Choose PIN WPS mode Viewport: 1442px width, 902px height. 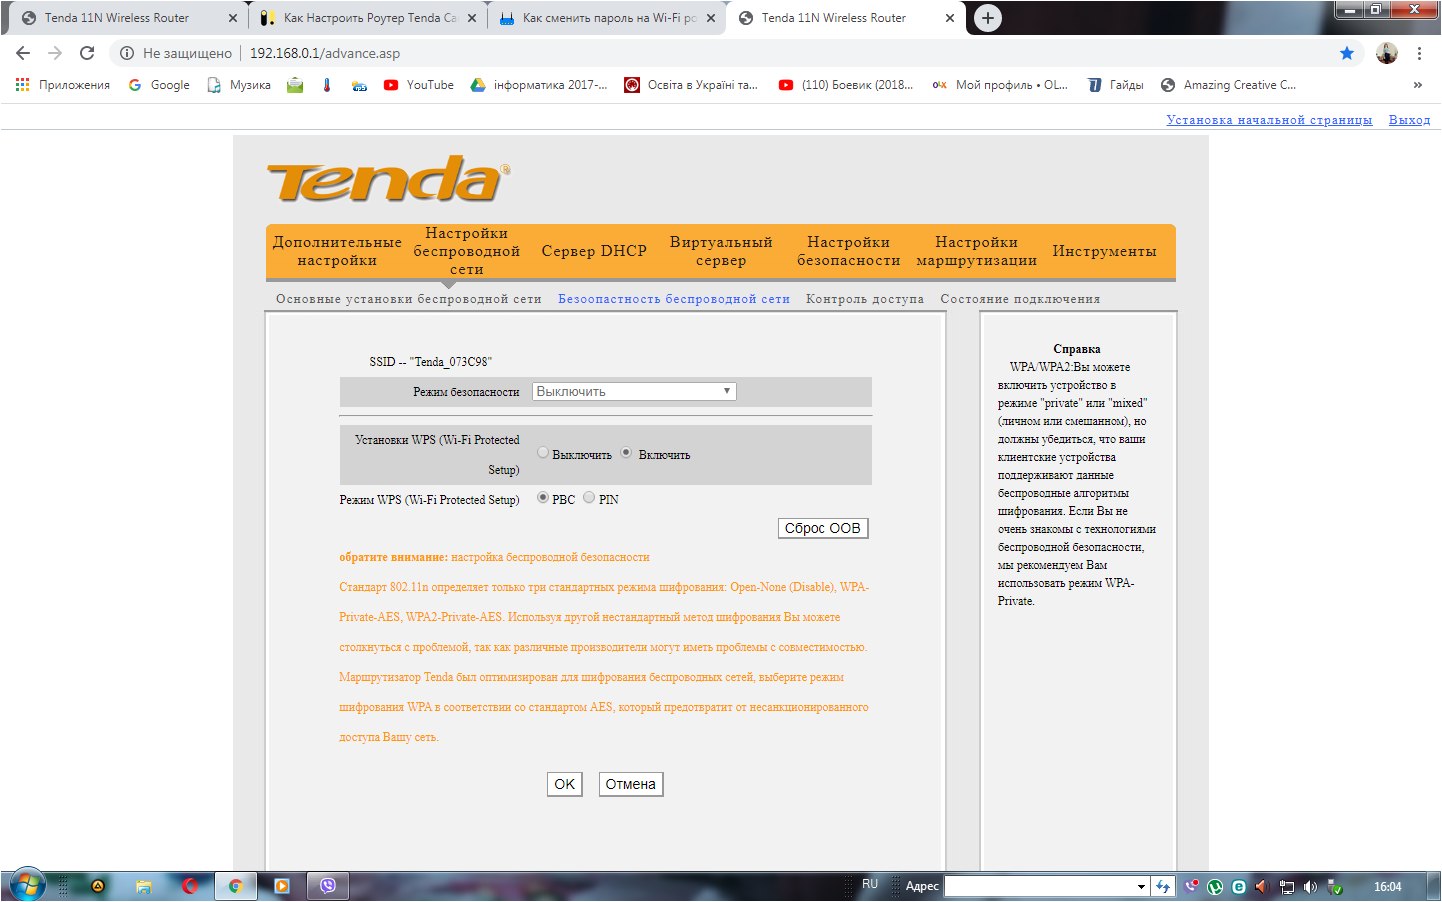point(589,498)
